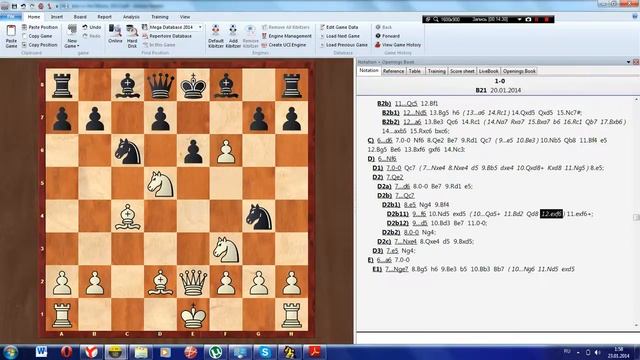
Task: Open Repertoire Database search
Action: (x=167, y=36)
